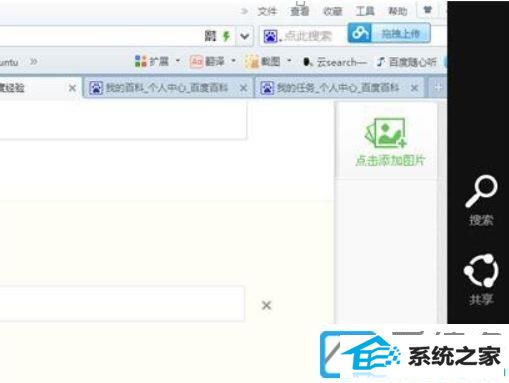
Task: Click the cloud upload button icon
Action: point(359,33)
